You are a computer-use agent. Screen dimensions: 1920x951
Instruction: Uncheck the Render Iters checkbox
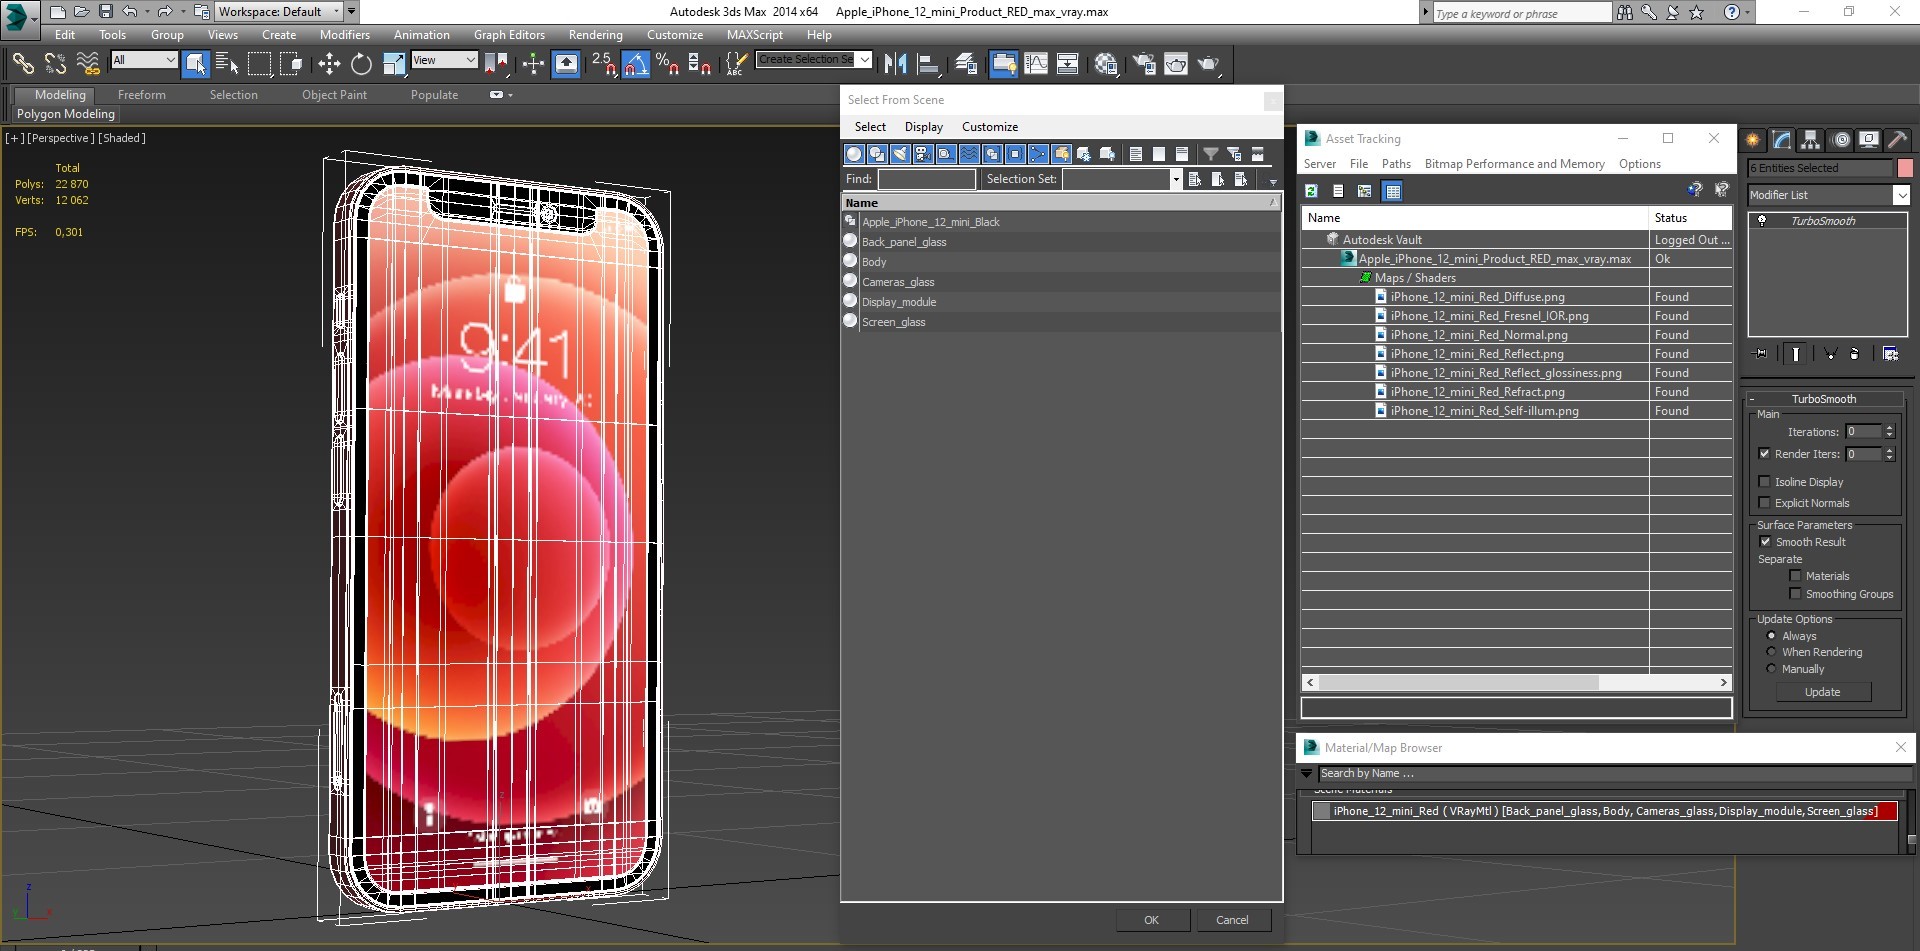[x=1765, y=454]
